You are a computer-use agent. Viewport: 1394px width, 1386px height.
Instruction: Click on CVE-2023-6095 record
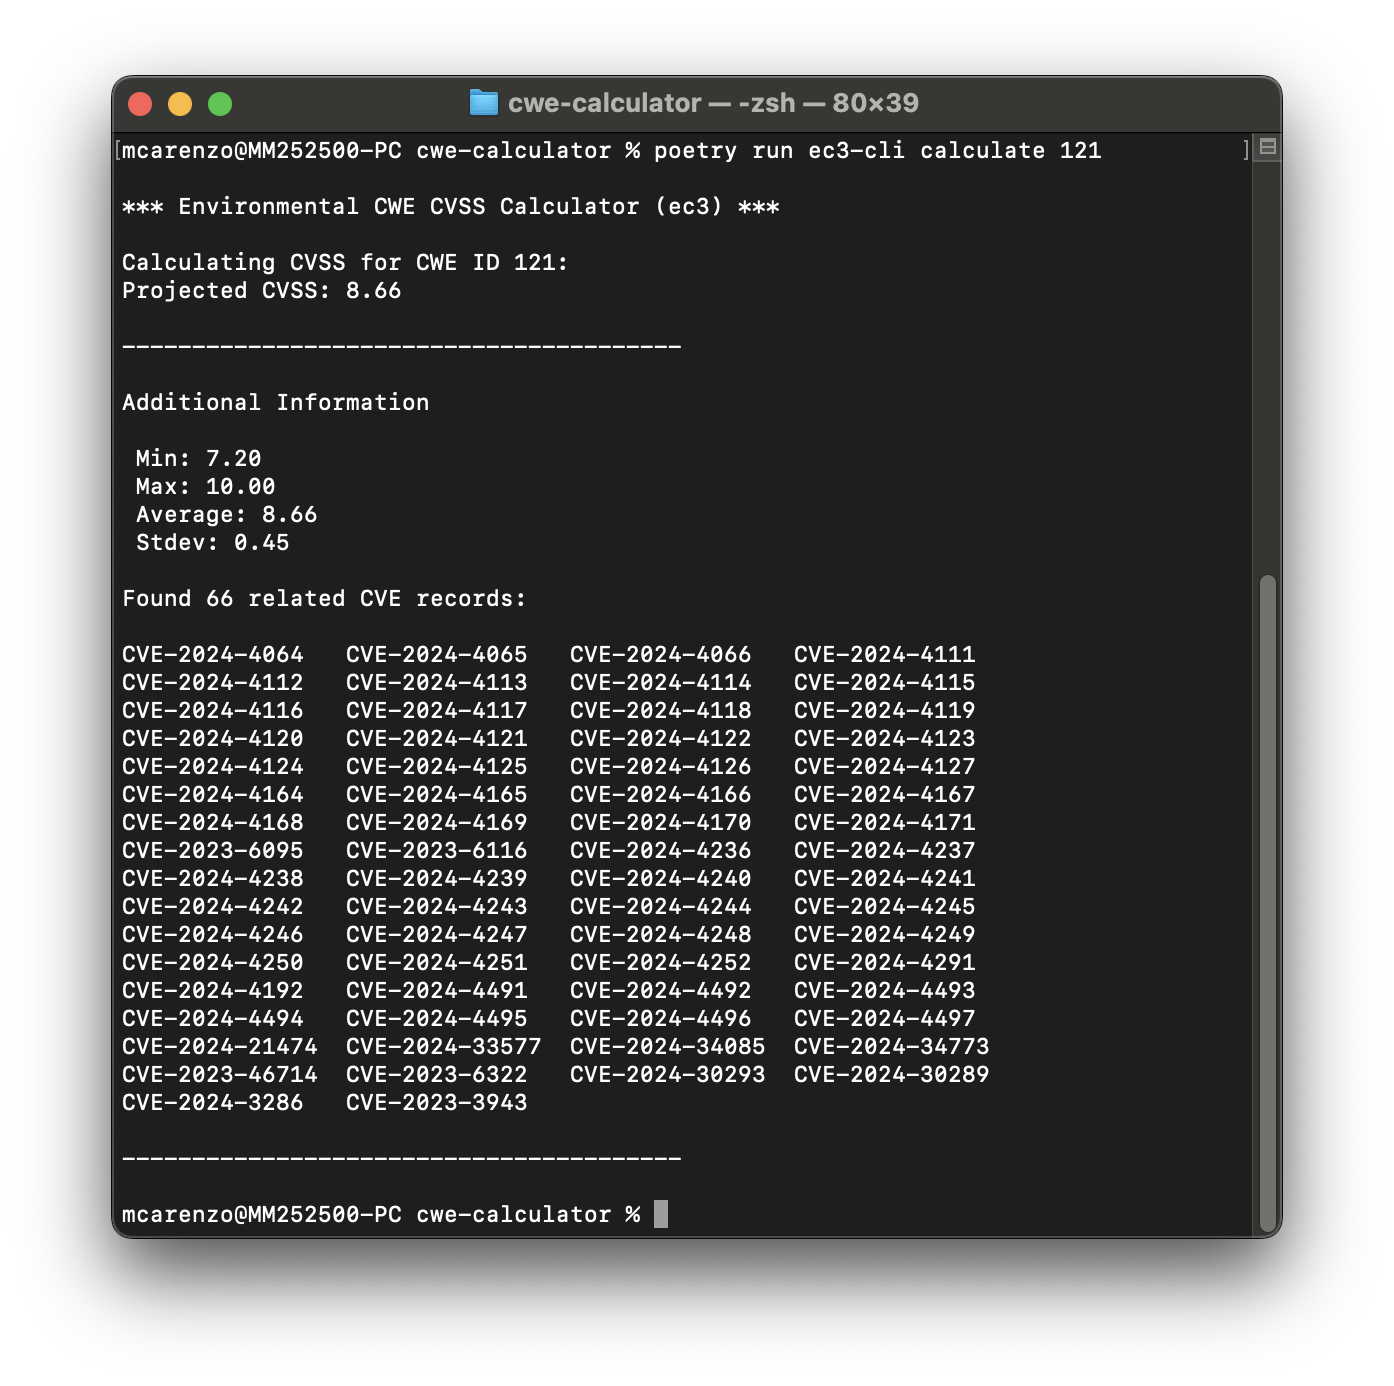pyautogui.click(x=212, y=850)
